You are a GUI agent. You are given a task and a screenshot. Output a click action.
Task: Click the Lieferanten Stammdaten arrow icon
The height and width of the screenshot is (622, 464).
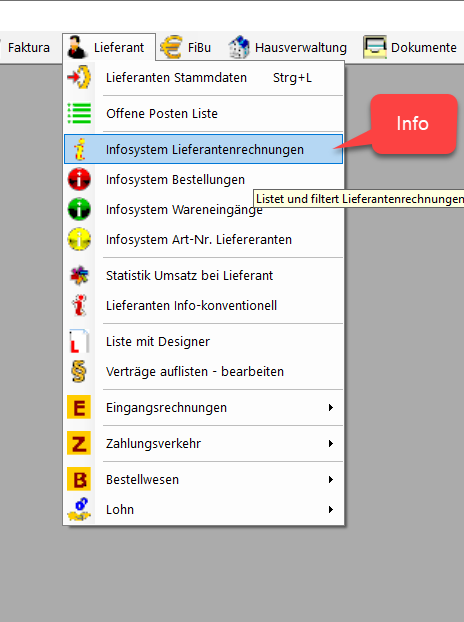point(79,77)
